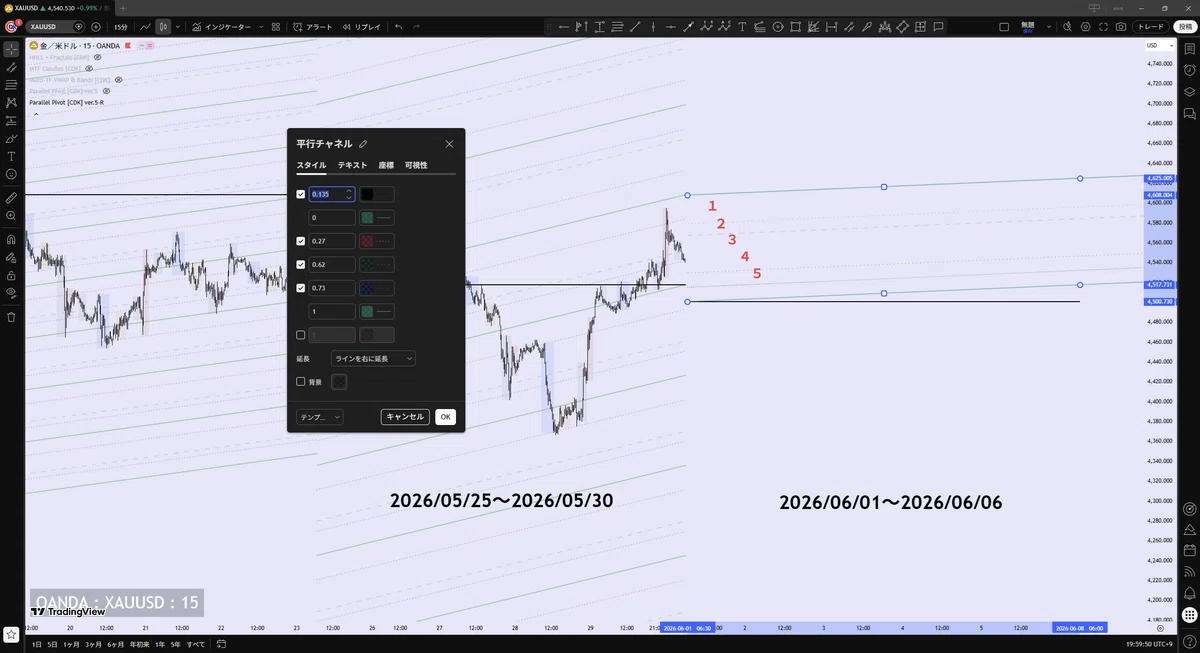Viewport: 1200px width, 653px height.
Task: Open the notifications bell in right sidebar
Action: 1189,592
